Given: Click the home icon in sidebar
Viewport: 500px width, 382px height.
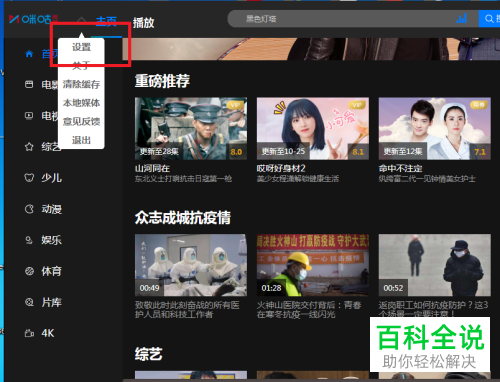Looking at the screenshot, I should 29,54.
